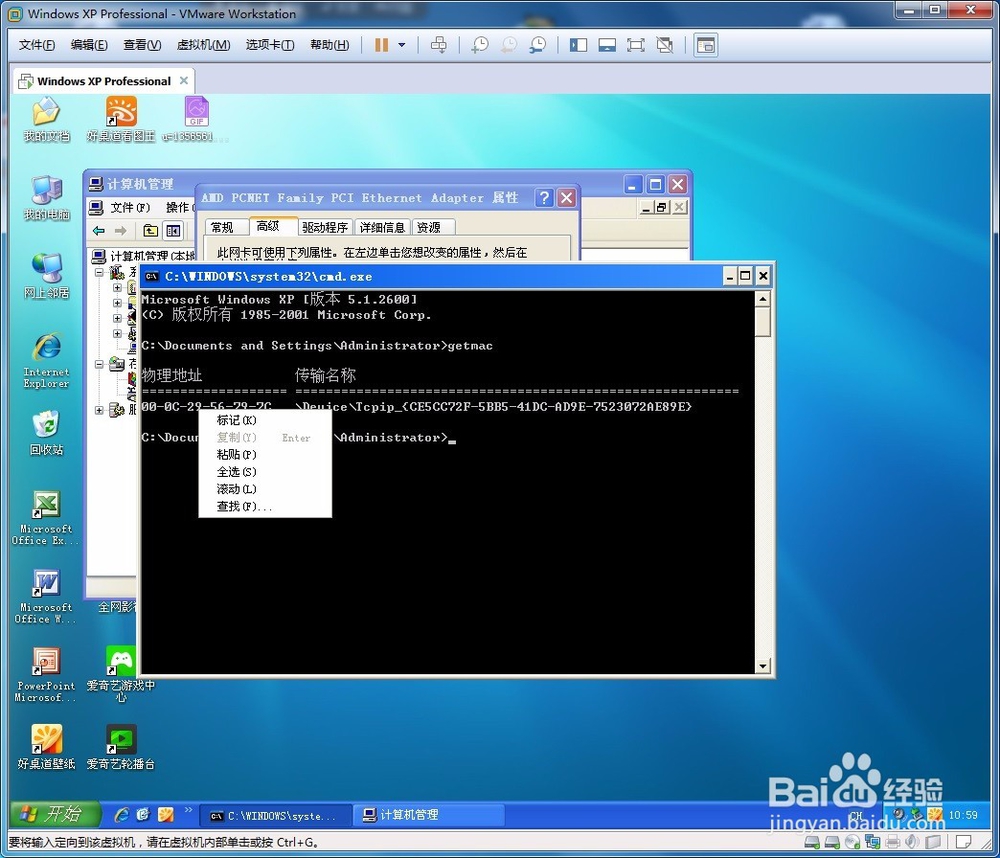This screenshot has width=1000, height=858.
Task: Toggle the VMware library sidebar icon
Action: (x=578, y=45)
